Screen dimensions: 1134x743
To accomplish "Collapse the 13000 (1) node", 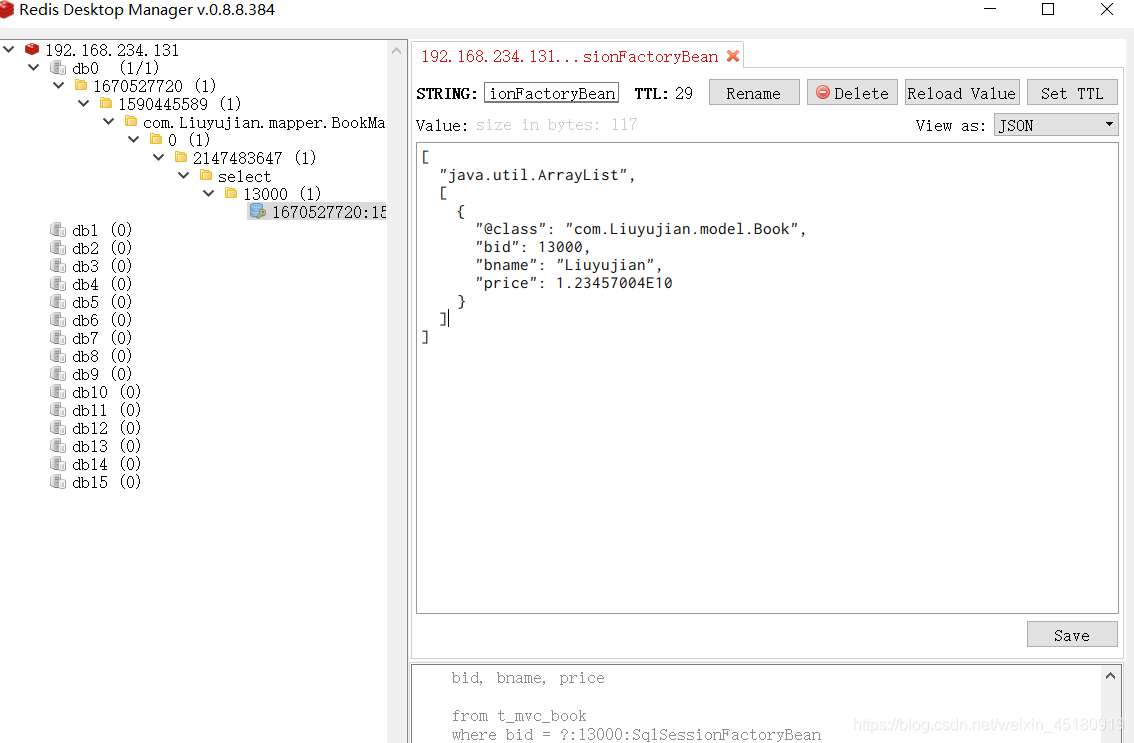I will [x=209, y=193].
